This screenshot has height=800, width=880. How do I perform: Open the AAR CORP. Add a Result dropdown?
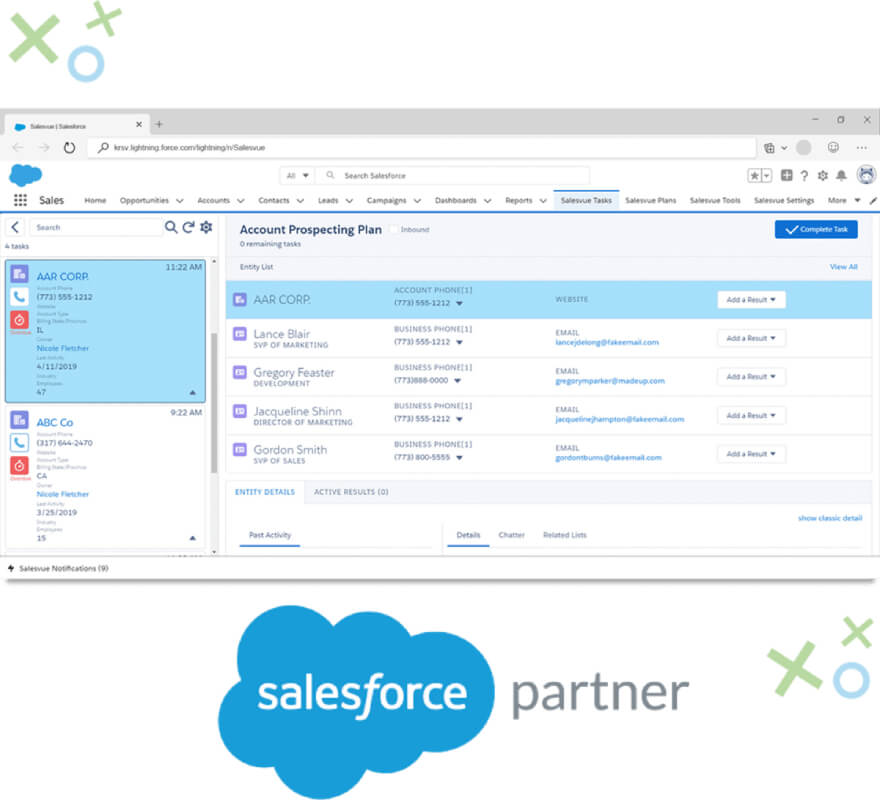point(751,300)
